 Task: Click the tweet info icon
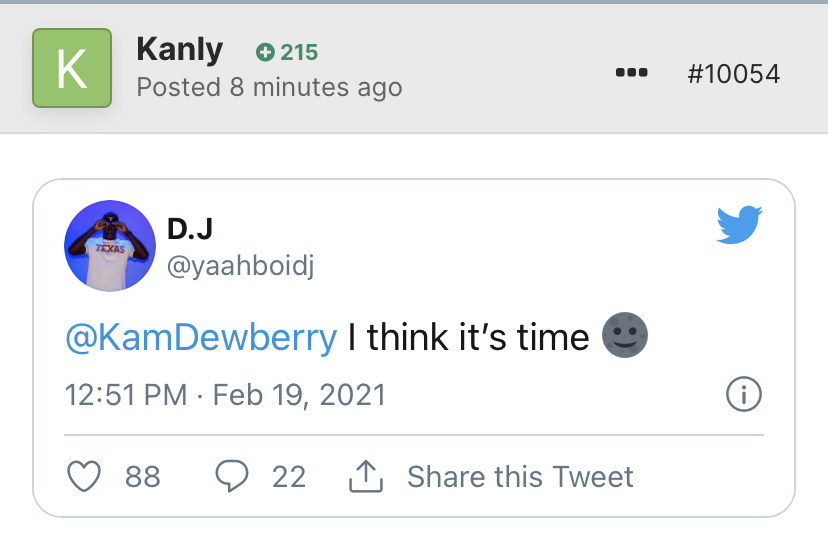click(743, 395)
